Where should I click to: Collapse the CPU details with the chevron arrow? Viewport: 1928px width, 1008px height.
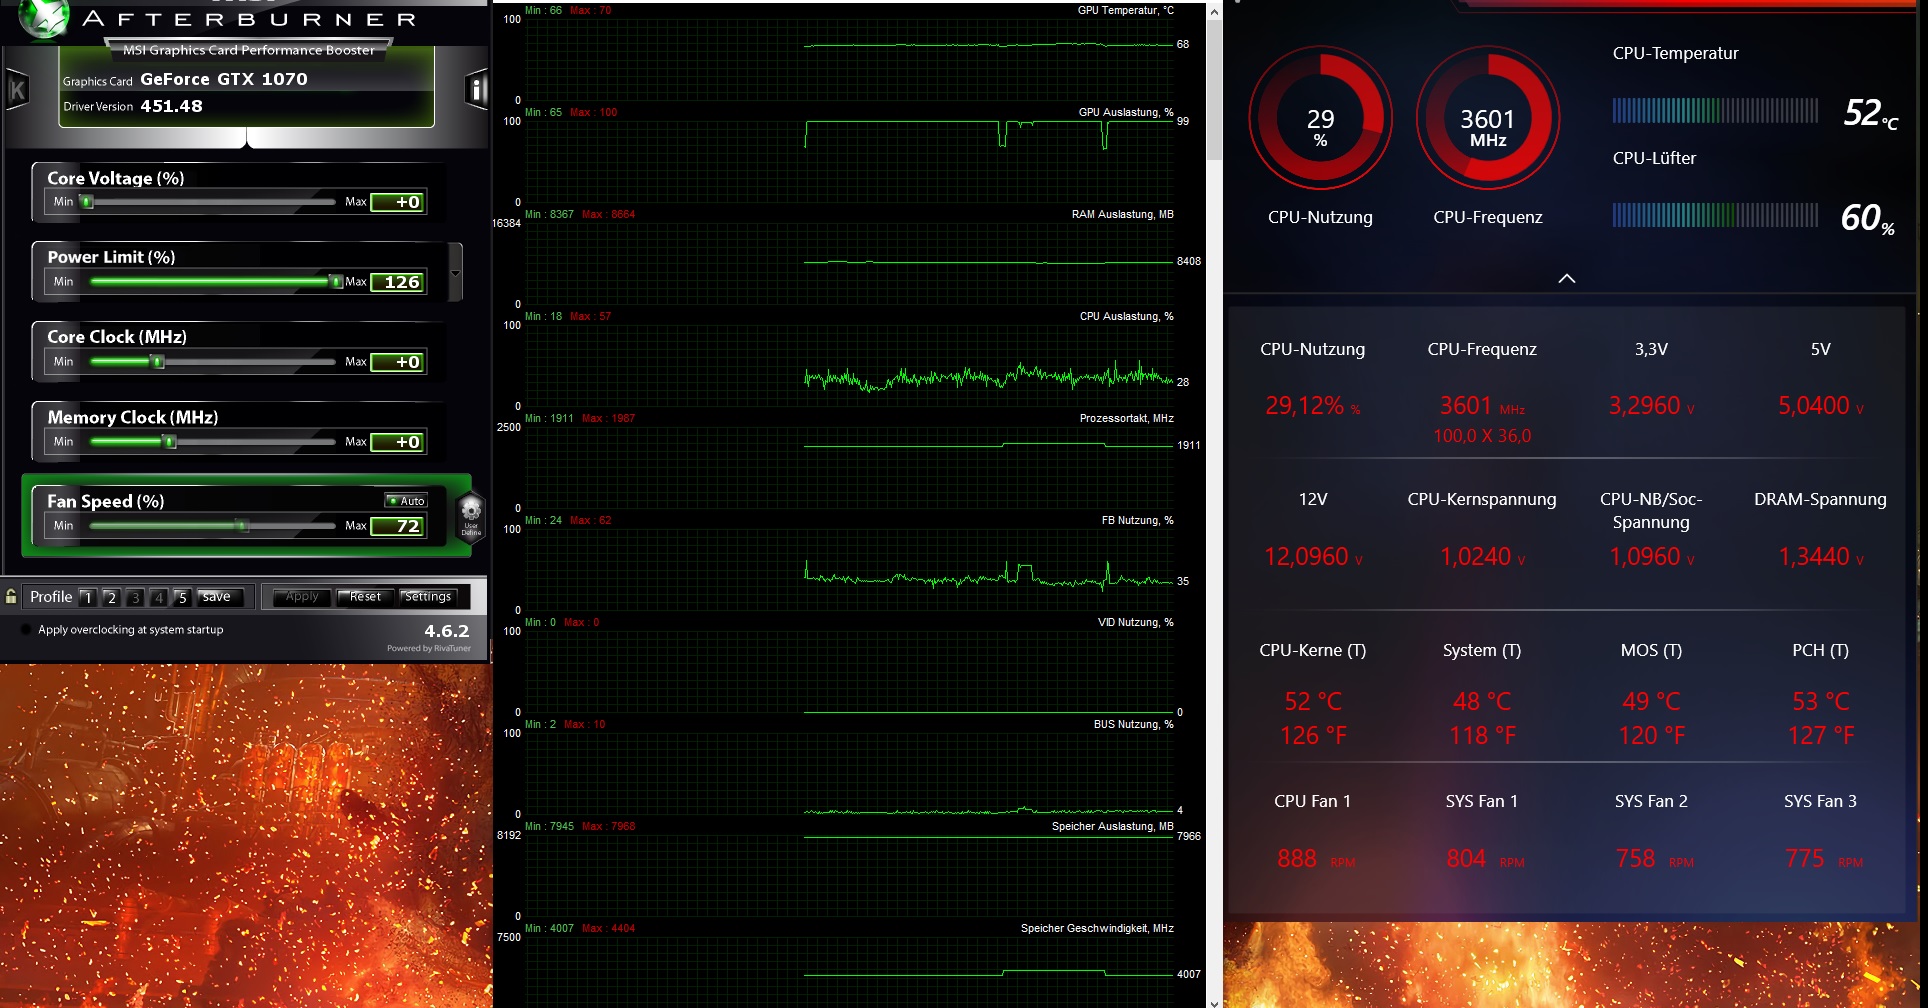click(1567, 278)
